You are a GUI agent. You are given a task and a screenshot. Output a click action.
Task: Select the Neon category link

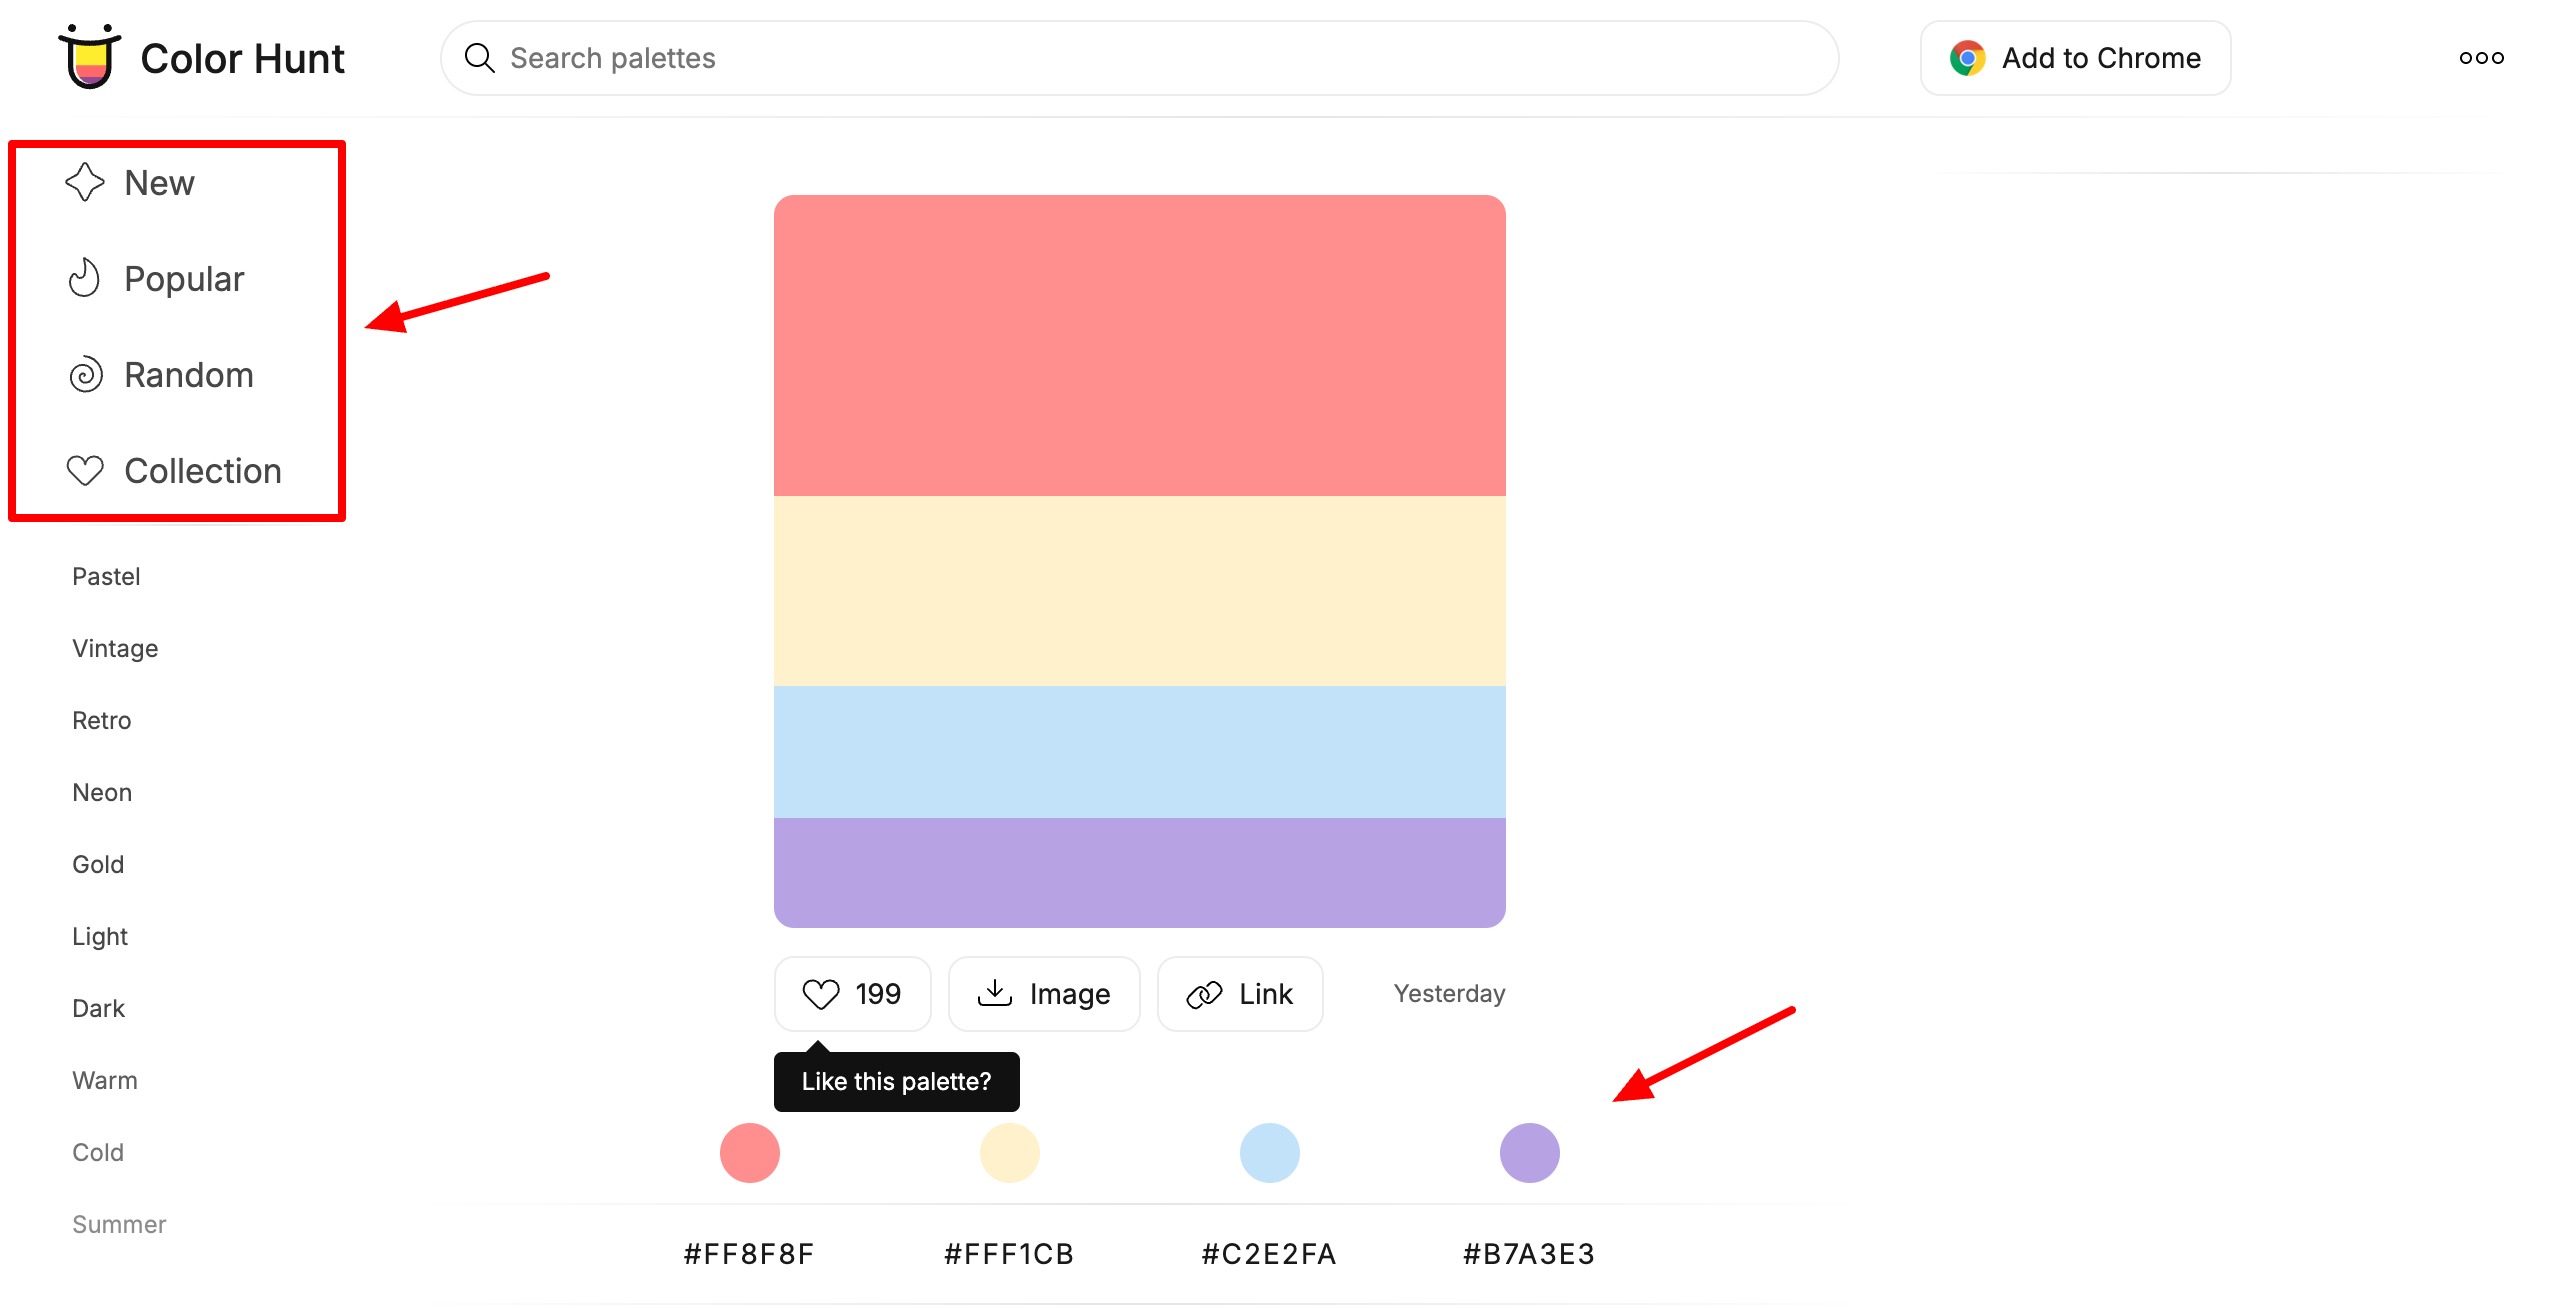(x=102, y=793)
